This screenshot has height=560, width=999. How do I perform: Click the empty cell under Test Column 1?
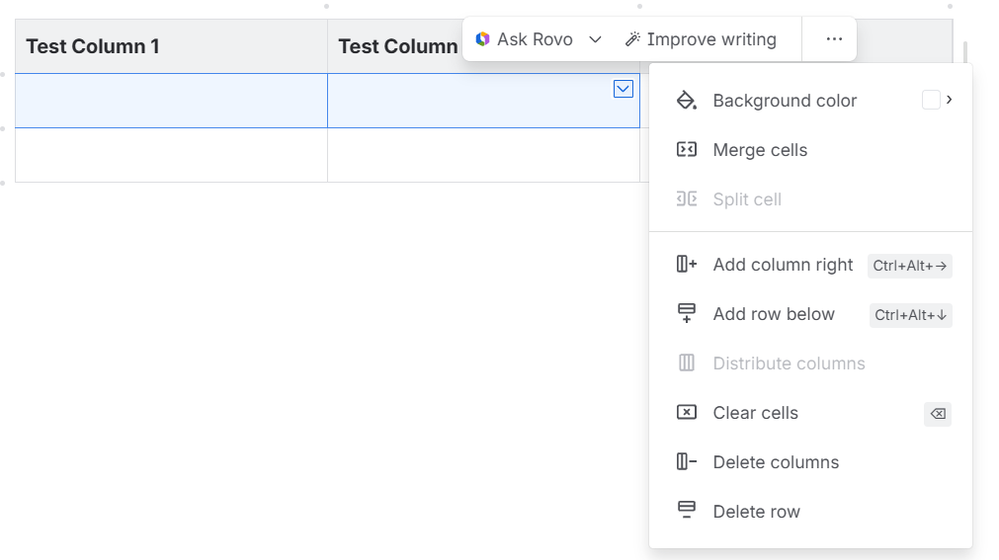(x=171, y=100)
